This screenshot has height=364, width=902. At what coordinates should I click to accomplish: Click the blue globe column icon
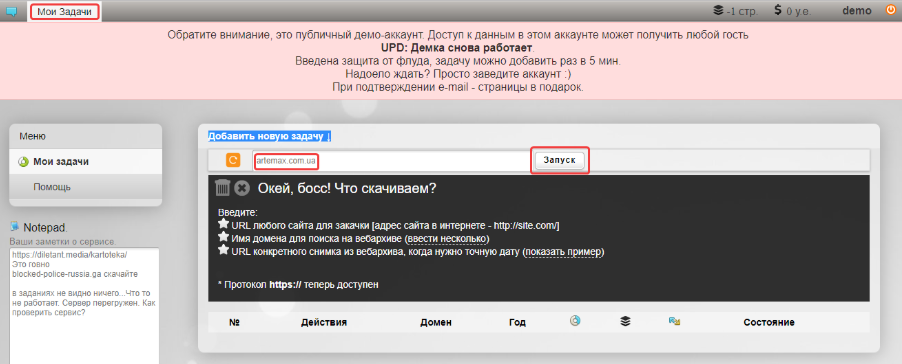(x=575, y=321)
